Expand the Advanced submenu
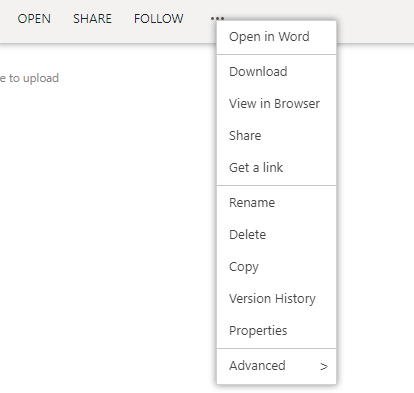This screenshot has width=414, height=393. click(x=276, y=366)
